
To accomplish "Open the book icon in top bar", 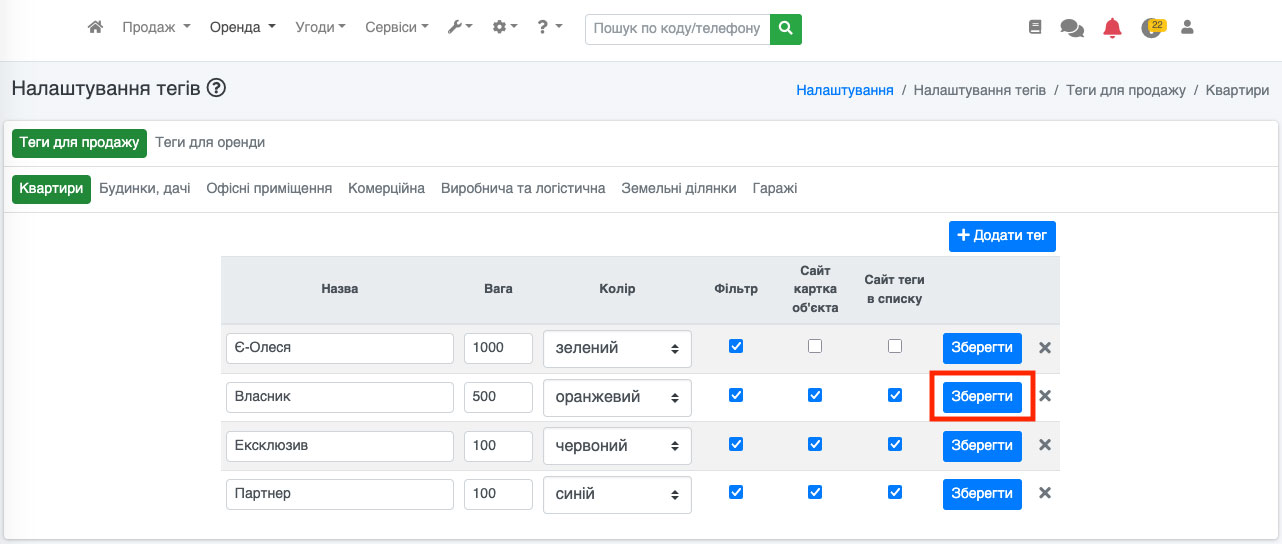I will [x=1035, y=28].
